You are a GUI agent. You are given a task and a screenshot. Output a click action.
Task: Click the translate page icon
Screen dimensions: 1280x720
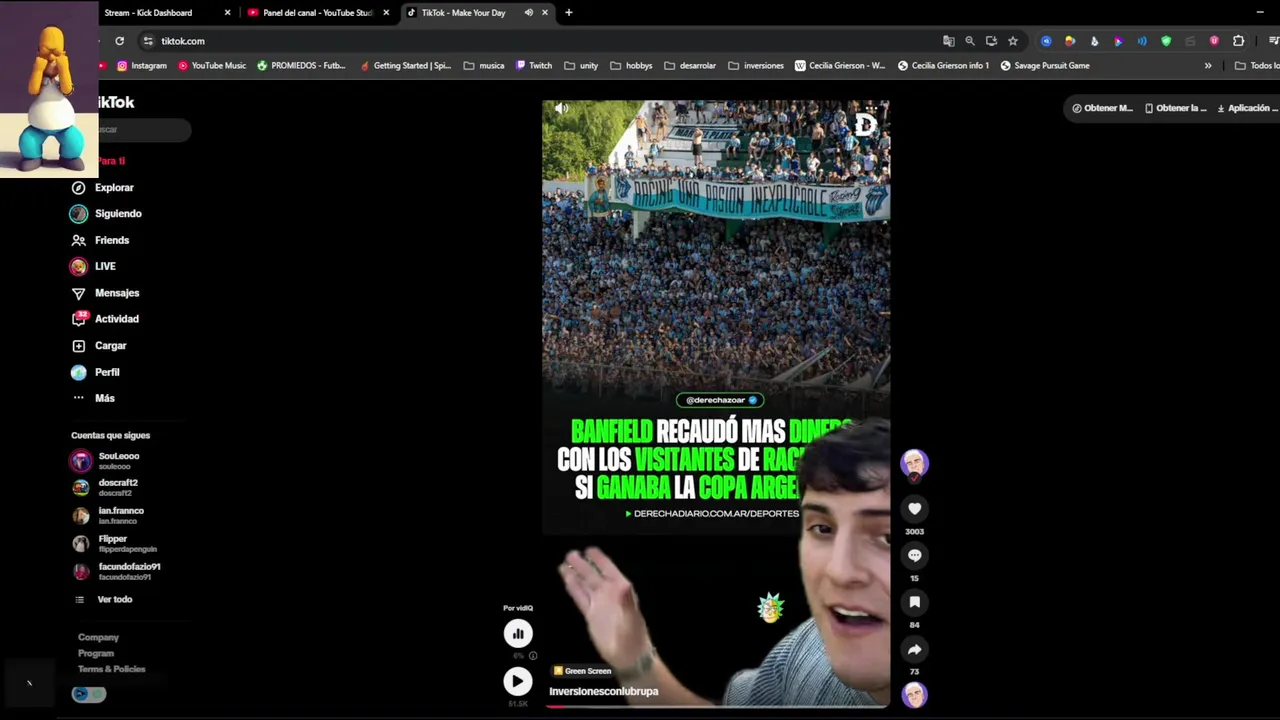pos(948,41)
